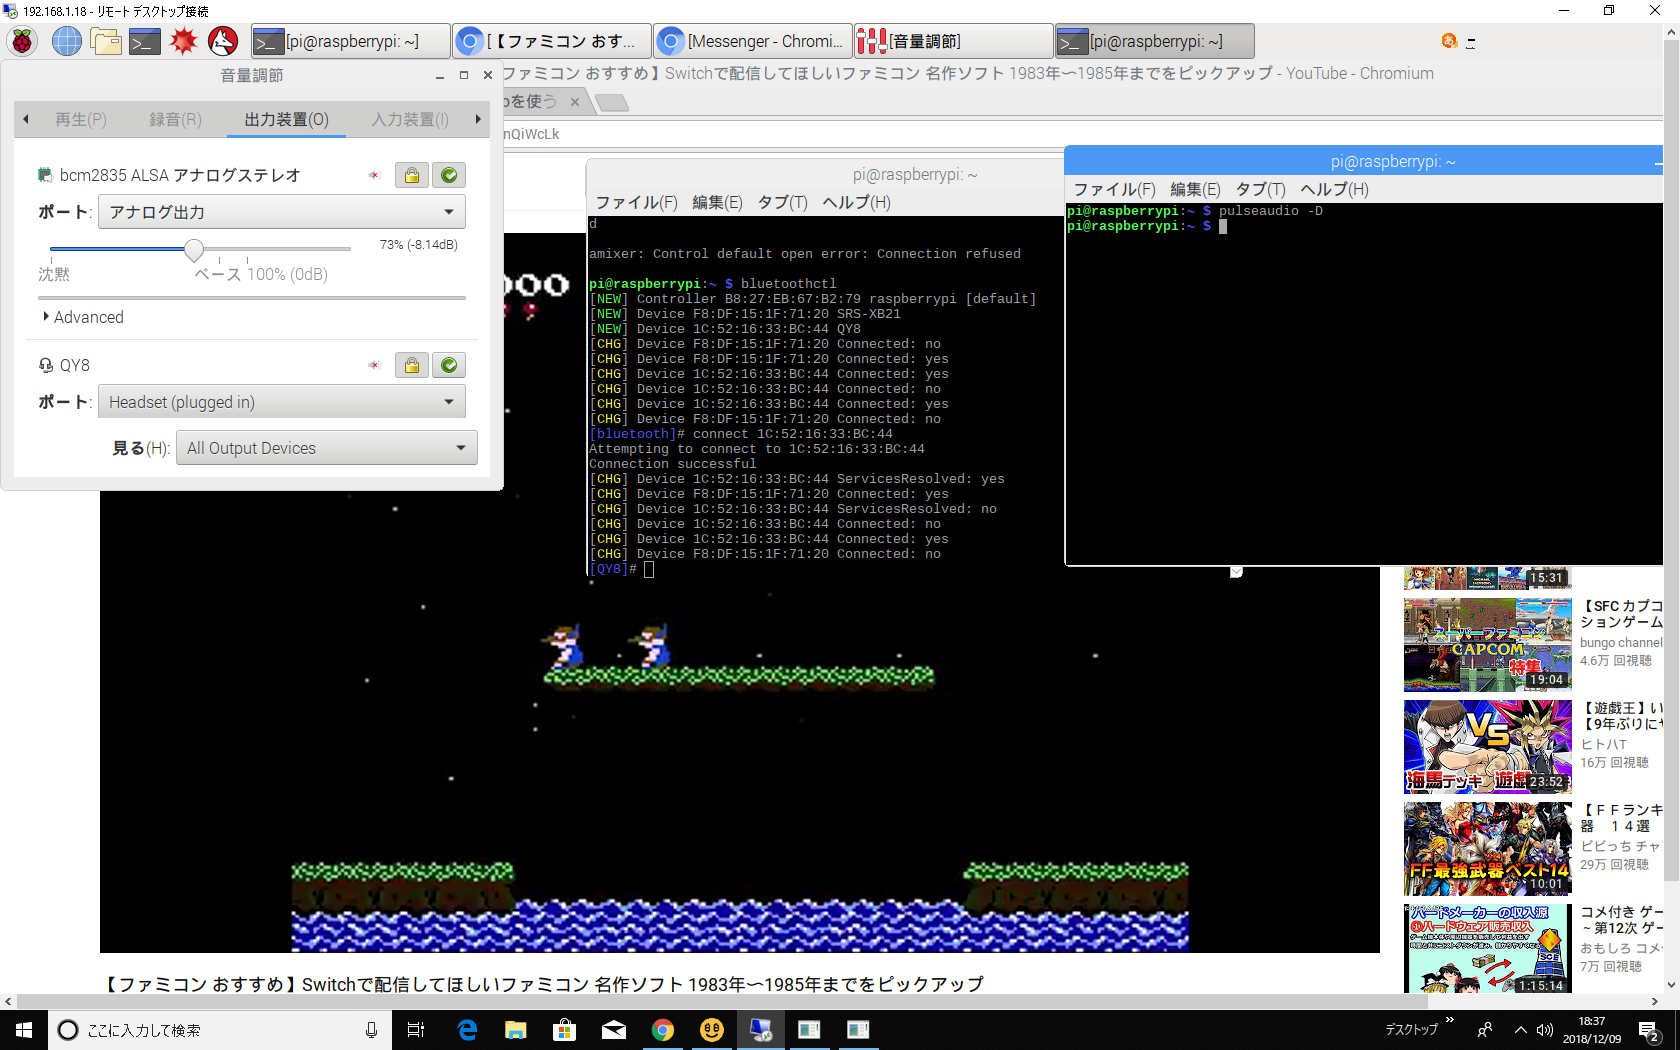Open Mail app from taskbar

coord(614,1030)
